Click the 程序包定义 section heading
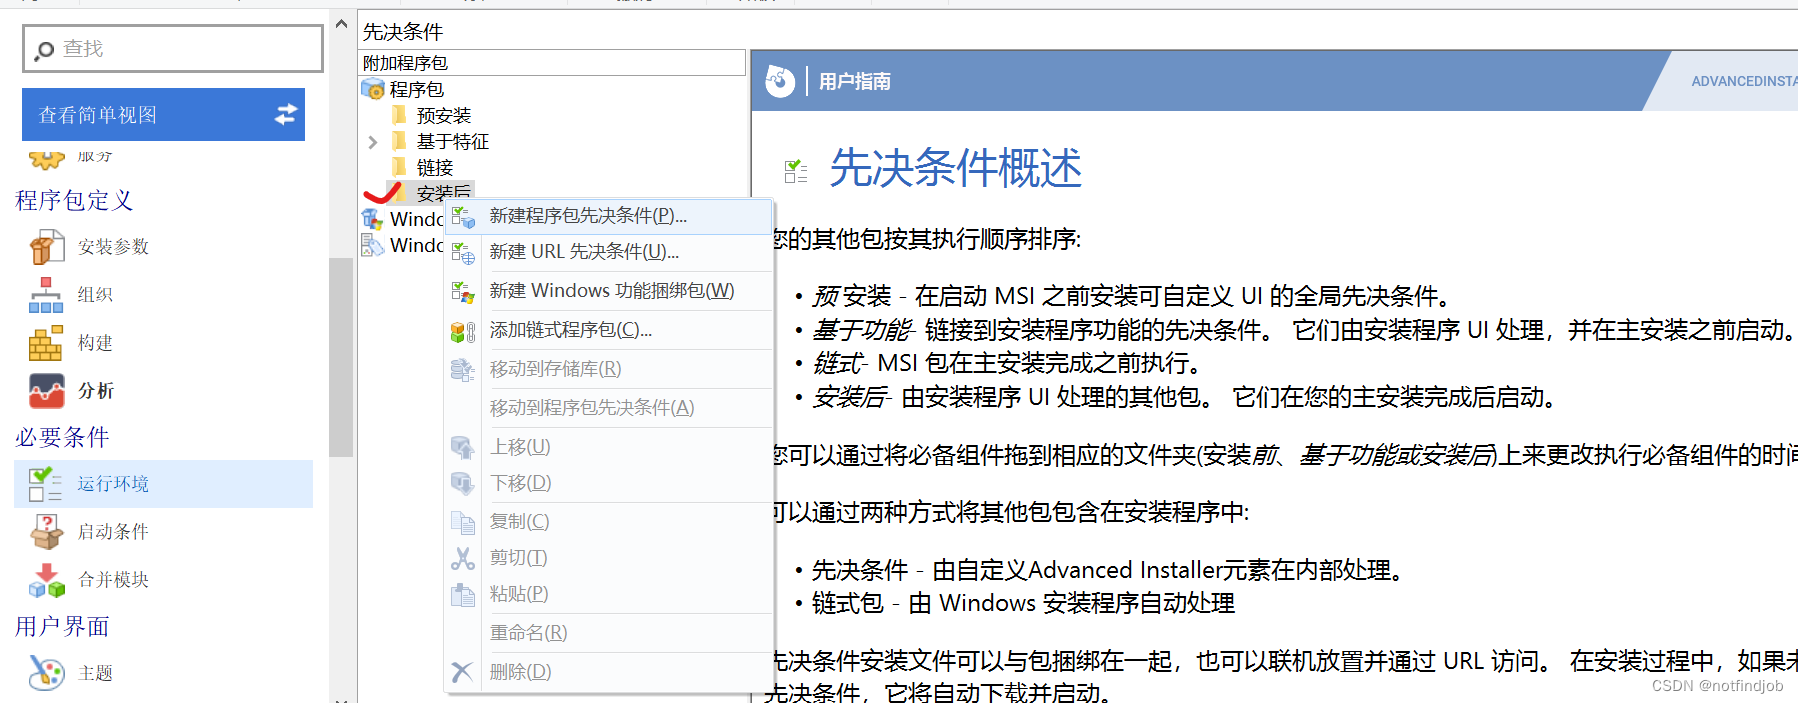 pos(74,201)
